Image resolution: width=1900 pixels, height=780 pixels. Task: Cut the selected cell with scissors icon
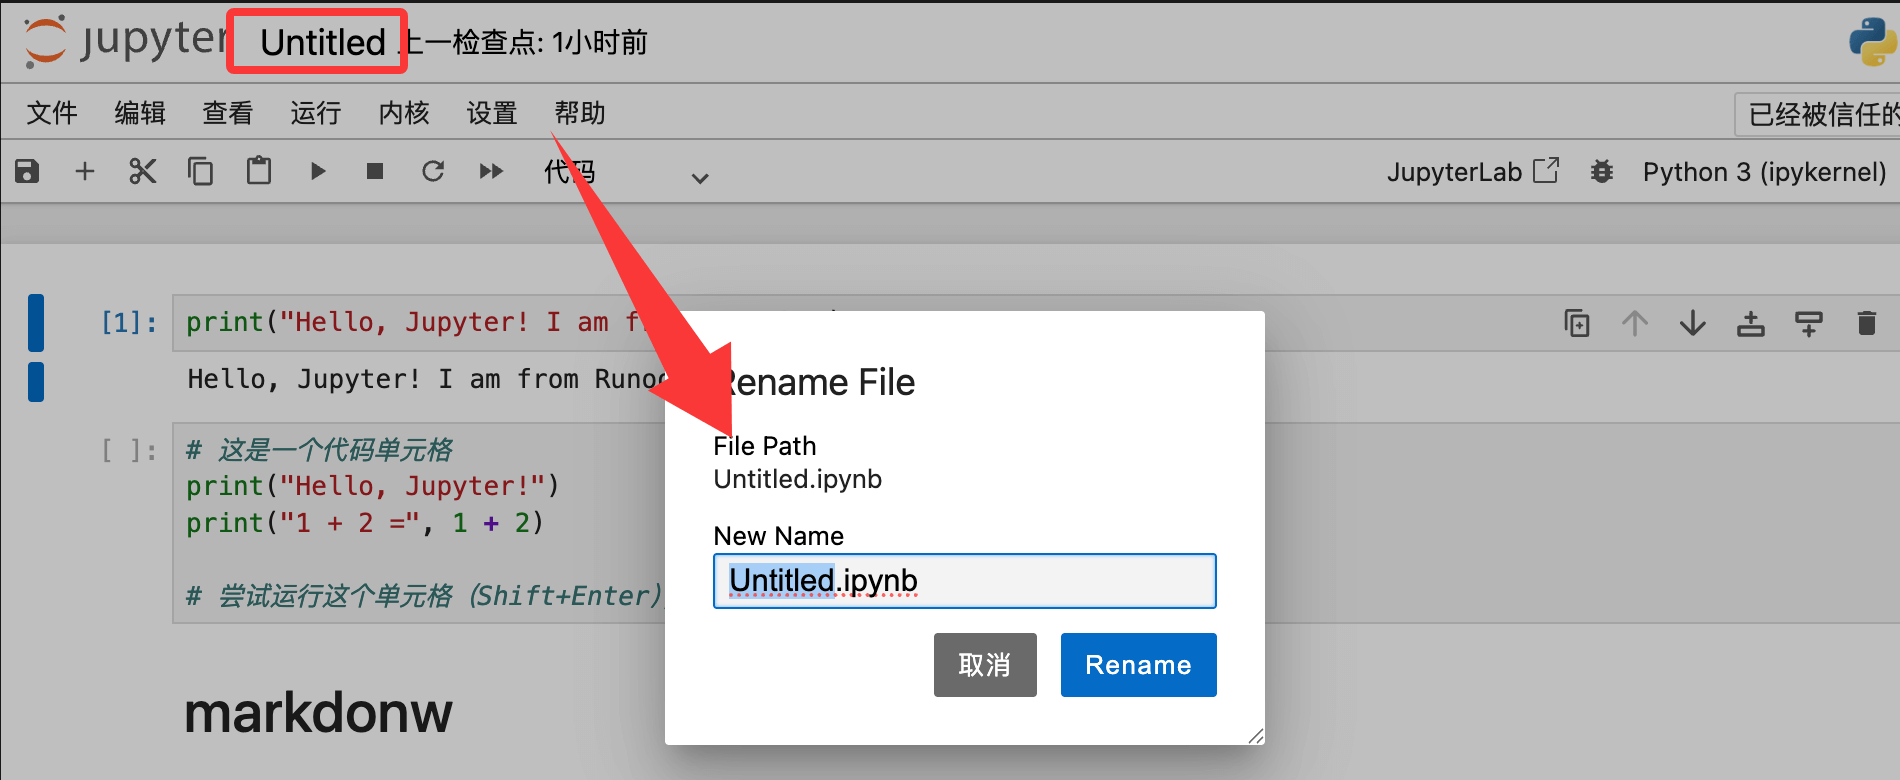[x=142, y=171]
